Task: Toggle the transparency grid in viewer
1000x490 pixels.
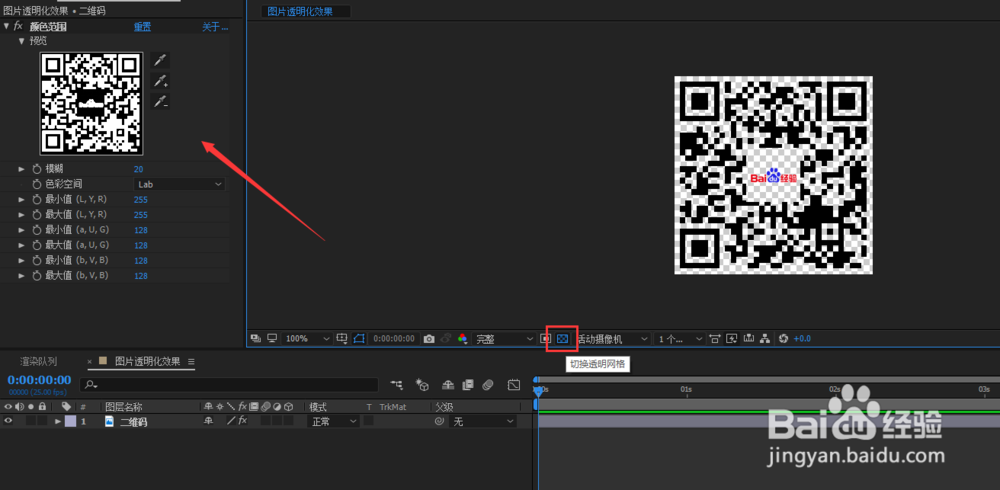Action: pyautogui.click(x=562, y=338)
